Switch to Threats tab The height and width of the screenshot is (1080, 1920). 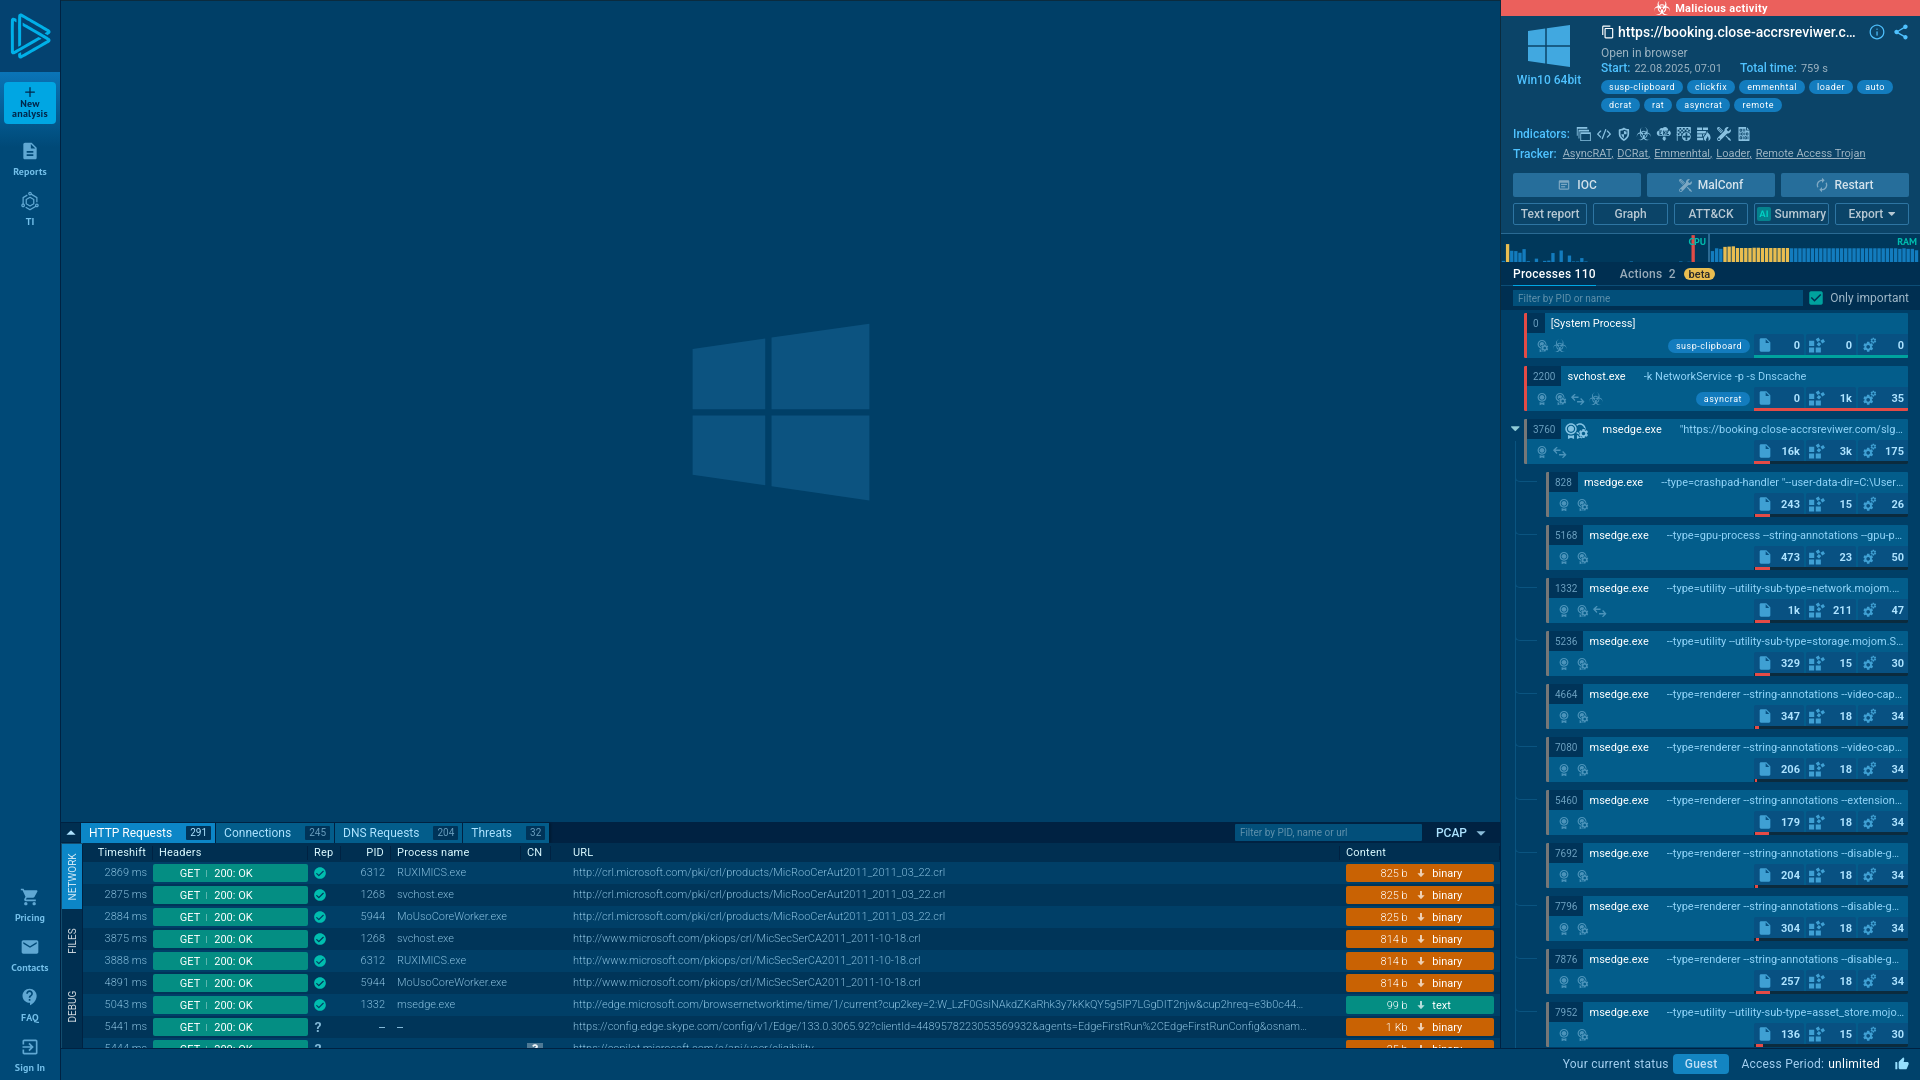[x=506, y=833]
